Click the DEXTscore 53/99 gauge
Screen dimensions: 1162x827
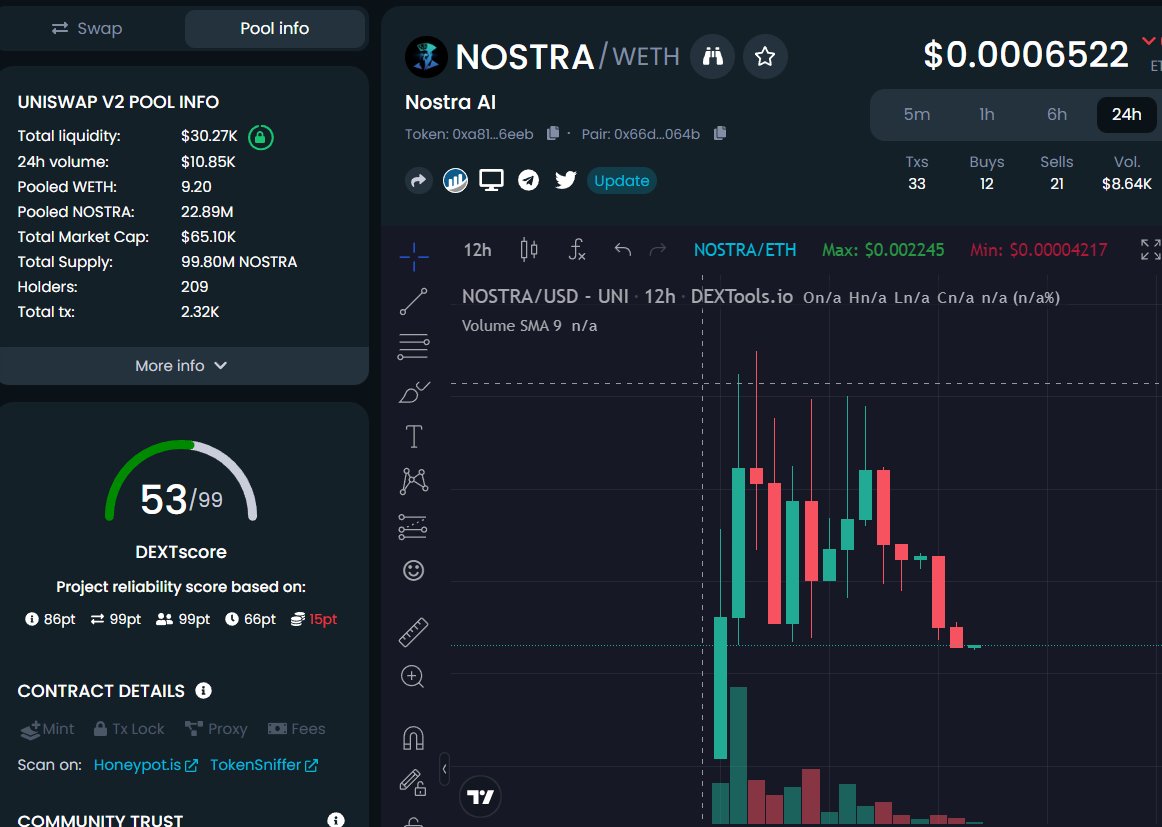tap(181, 484)
